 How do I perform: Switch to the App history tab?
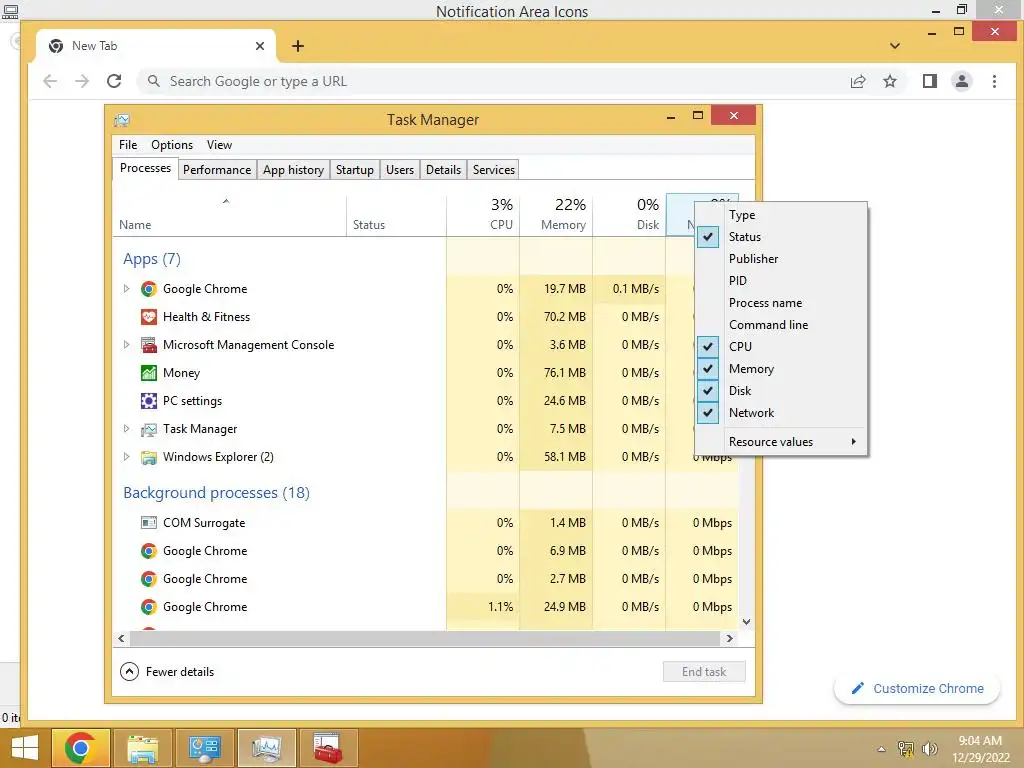click(x=293, y=170)
